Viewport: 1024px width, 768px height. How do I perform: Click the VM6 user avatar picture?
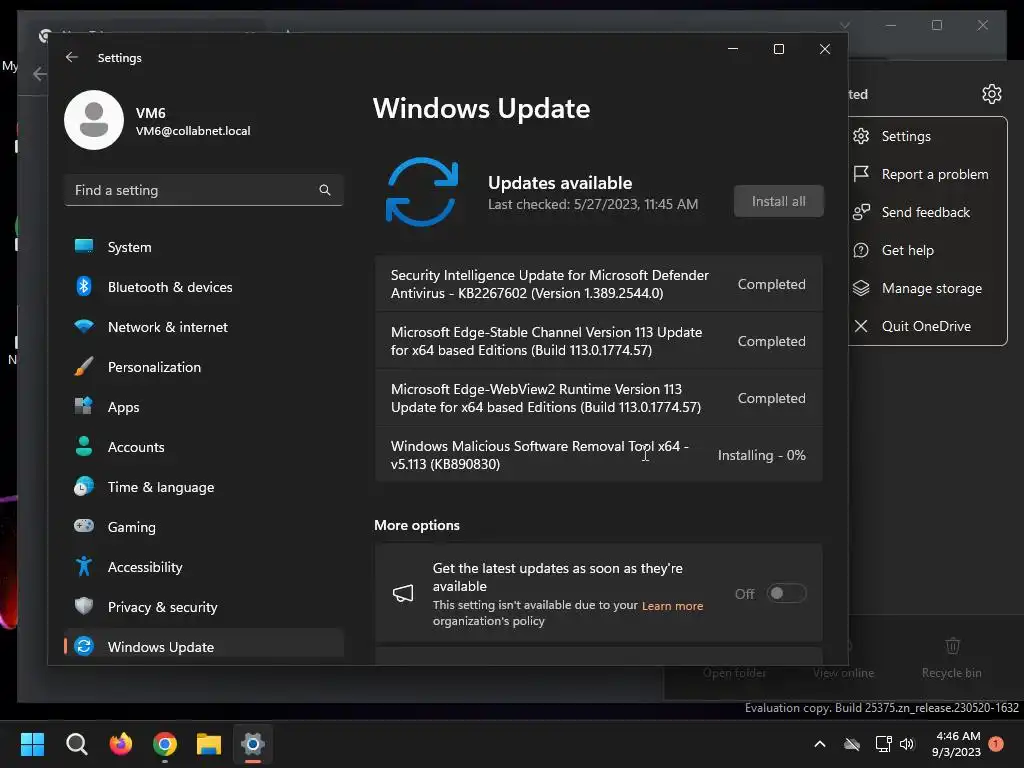point(94,120)
